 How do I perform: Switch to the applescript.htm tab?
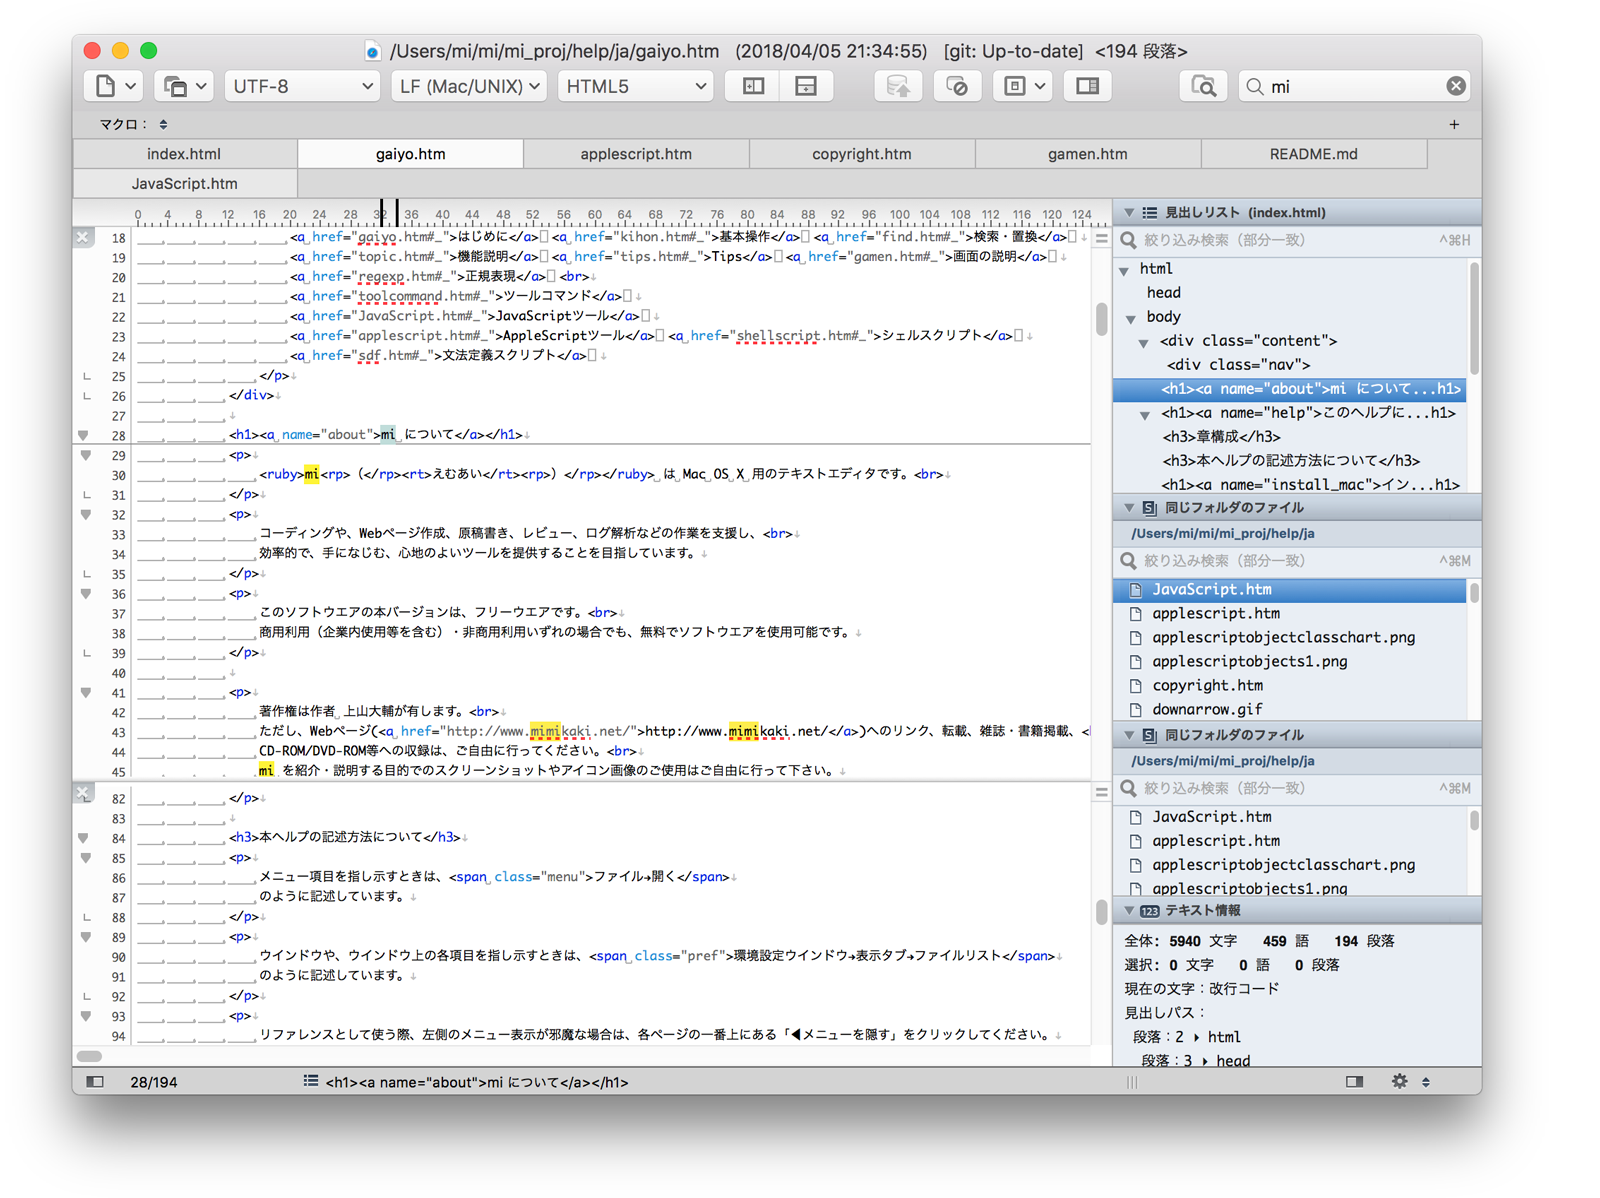coord(636,154)
